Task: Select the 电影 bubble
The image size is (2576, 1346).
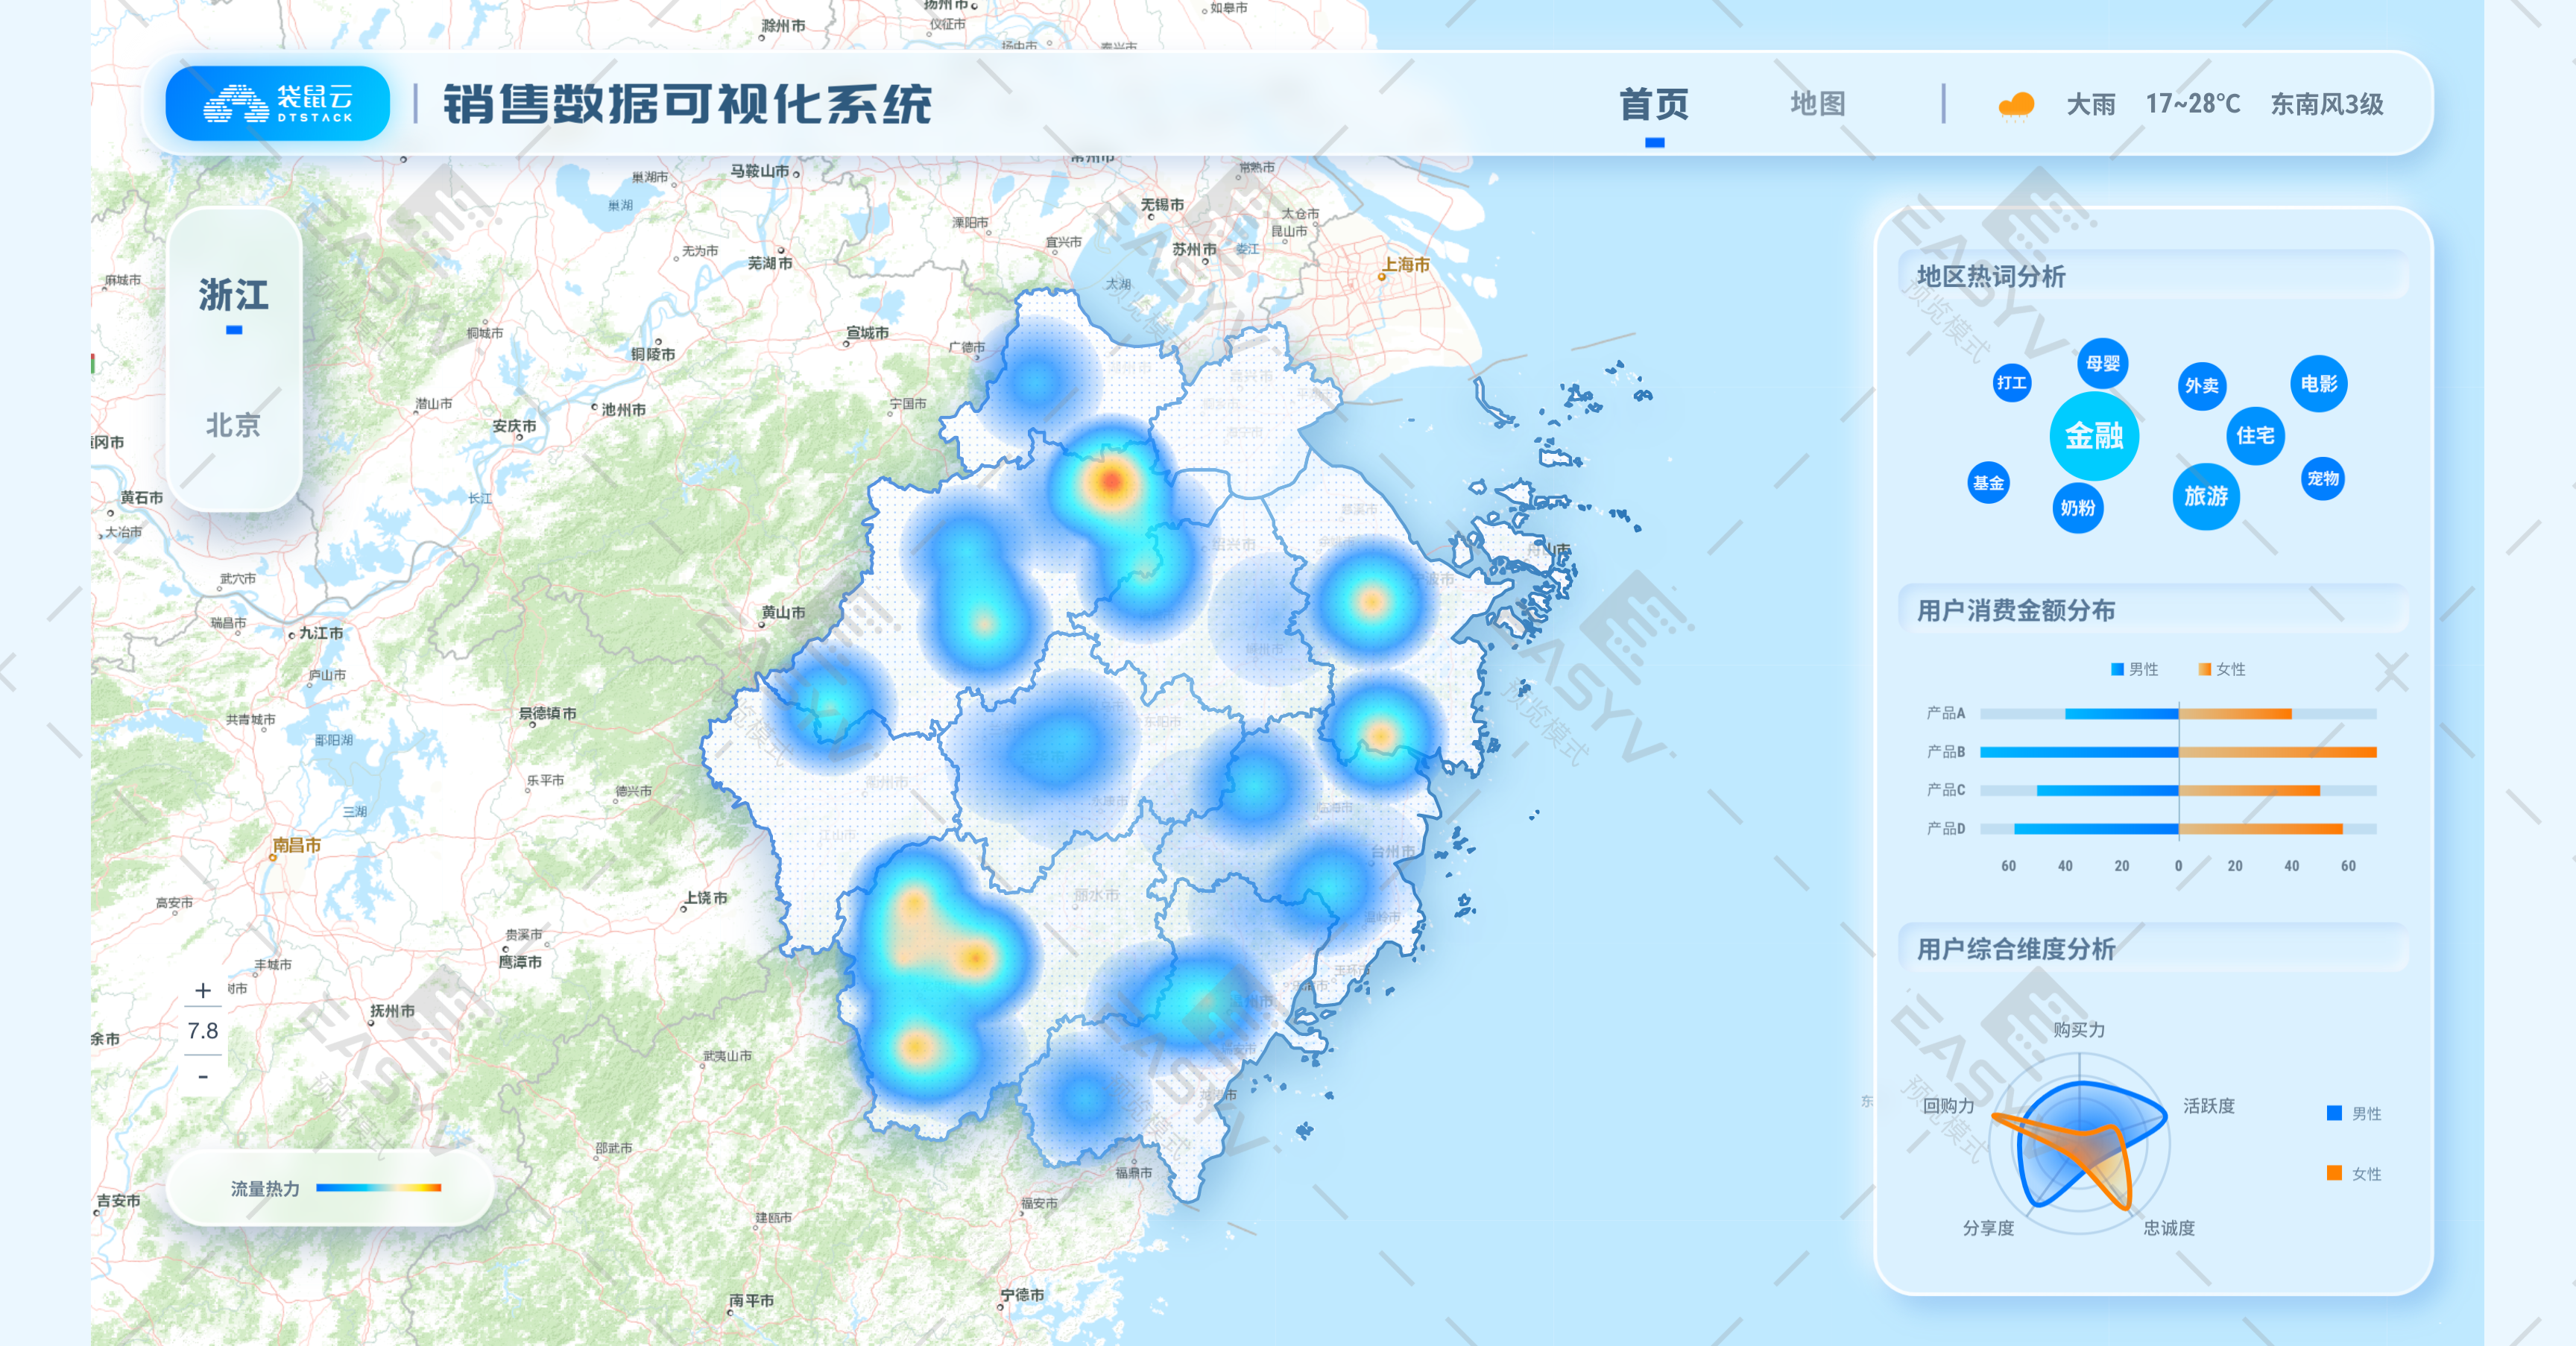Action: click(x=2318, y=384)
